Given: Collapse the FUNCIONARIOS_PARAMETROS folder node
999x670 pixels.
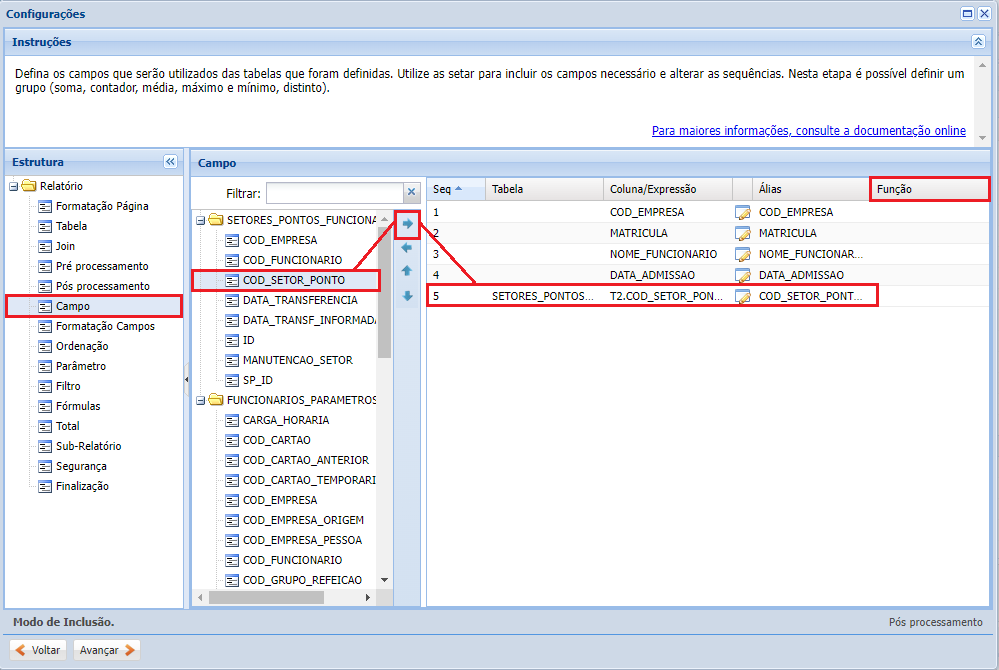Looking at the screenshot, I should 201,400.
